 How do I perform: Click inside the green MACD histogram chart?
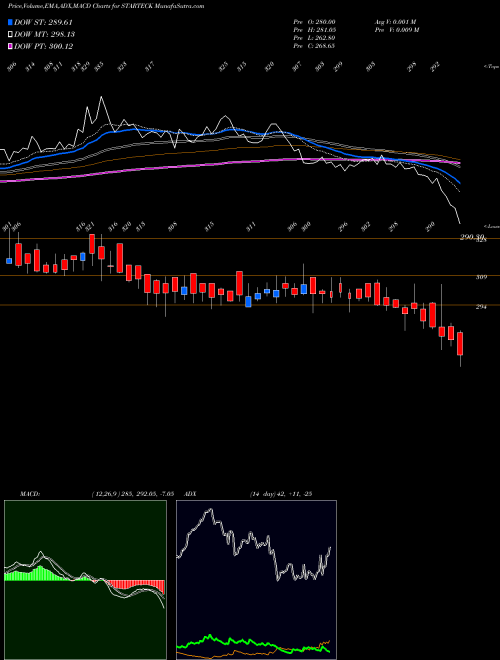pyautogui.click(x=85, y=580)
